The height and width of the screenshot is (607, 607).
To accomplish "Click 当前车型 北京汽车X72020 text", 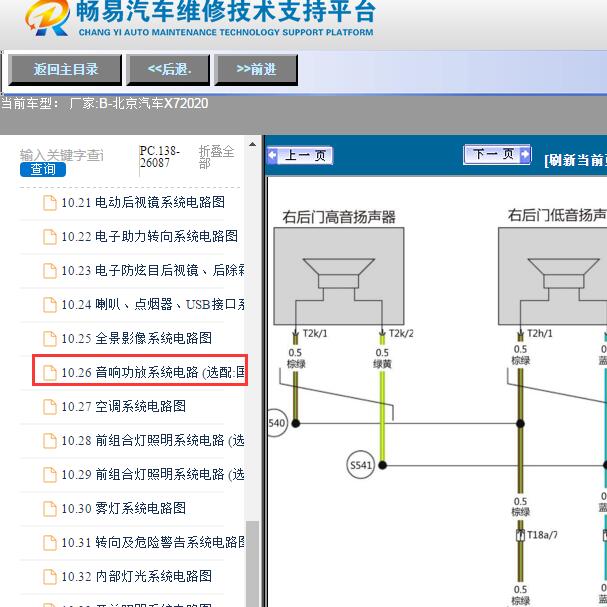I will [105, 103].
